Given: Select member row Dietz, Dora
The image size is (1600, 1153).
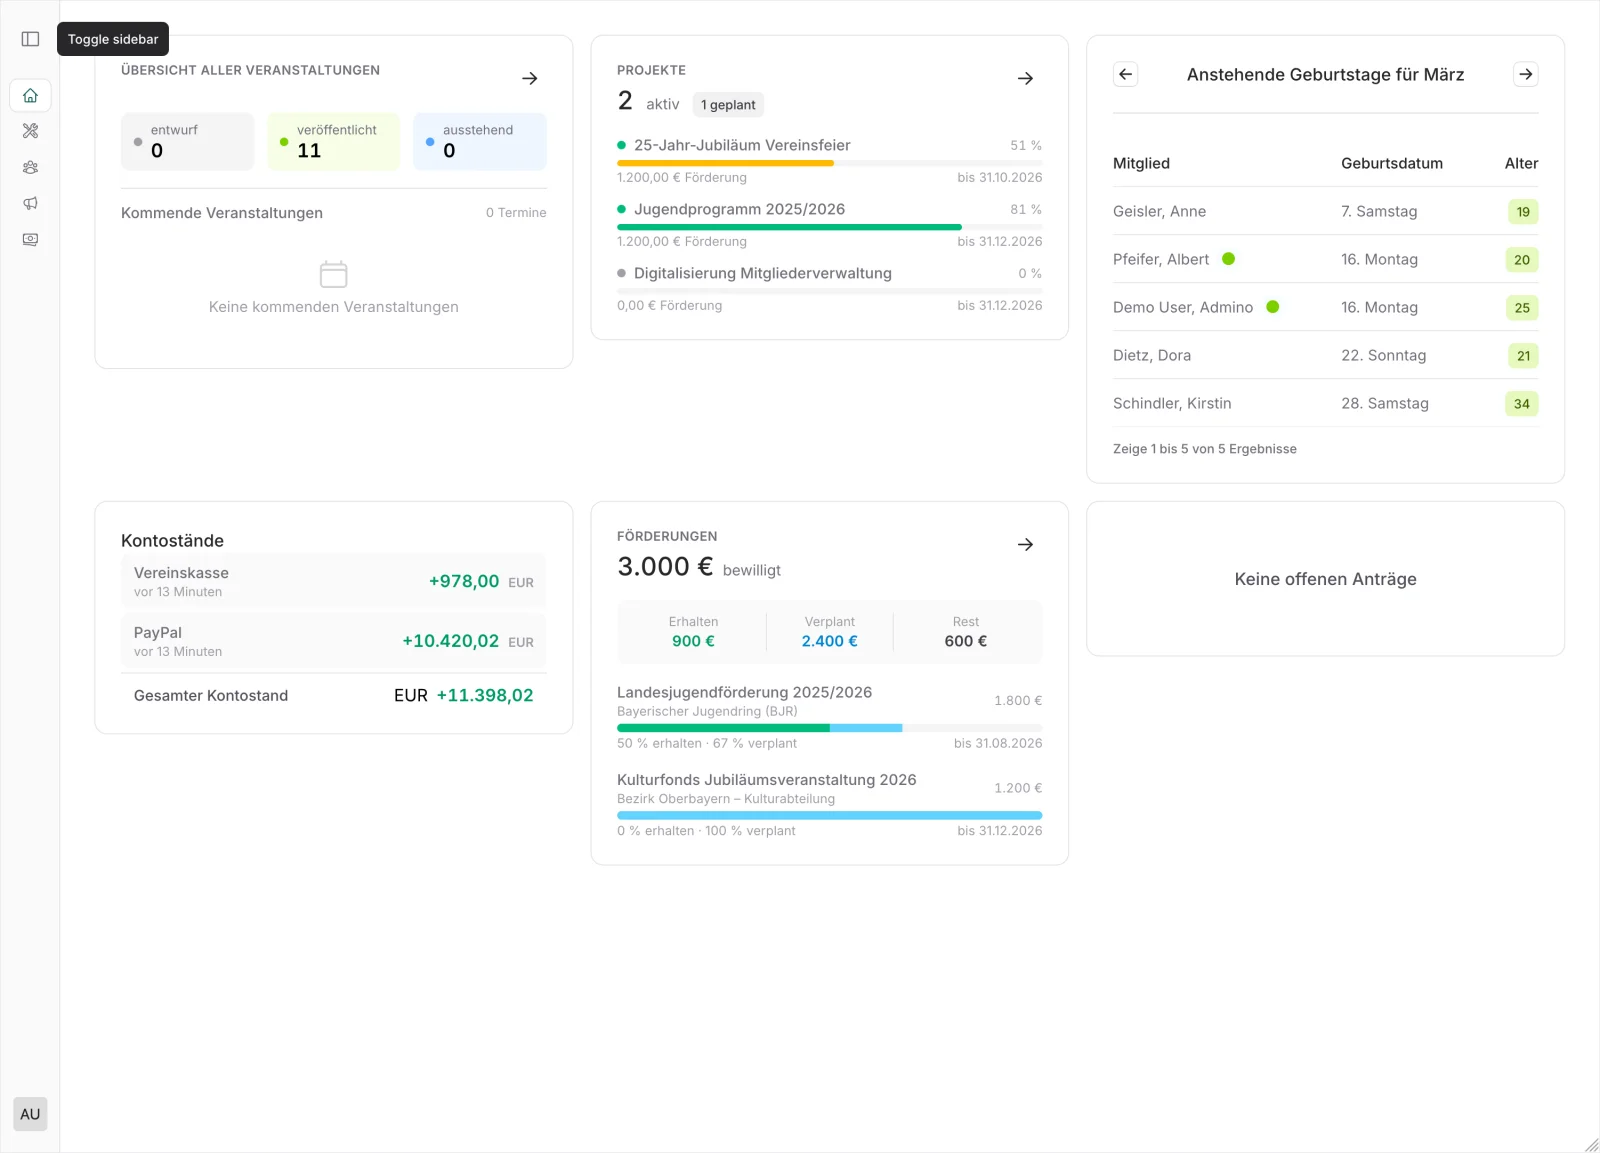Looking at the screenshot, I should [x=1326, y=355].
